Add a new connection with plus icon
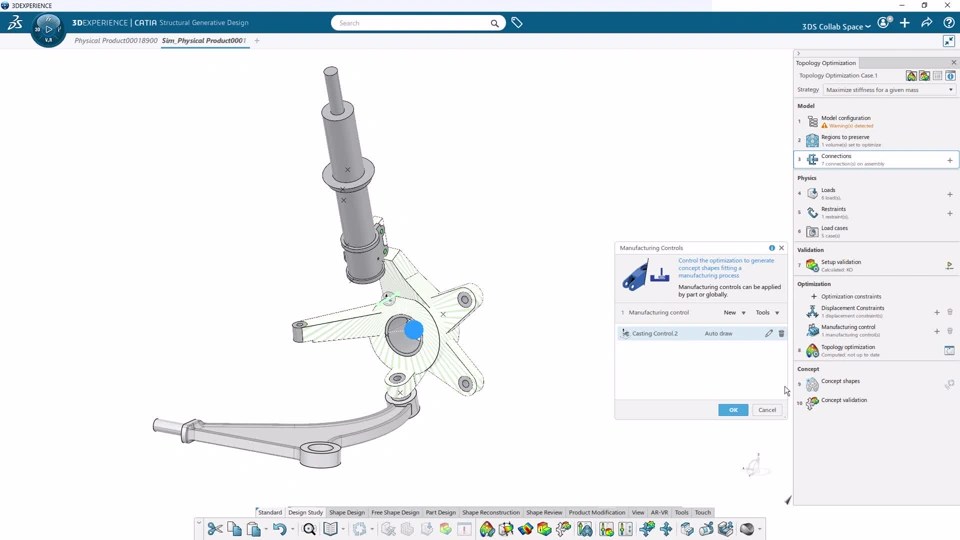 [950, 160]
